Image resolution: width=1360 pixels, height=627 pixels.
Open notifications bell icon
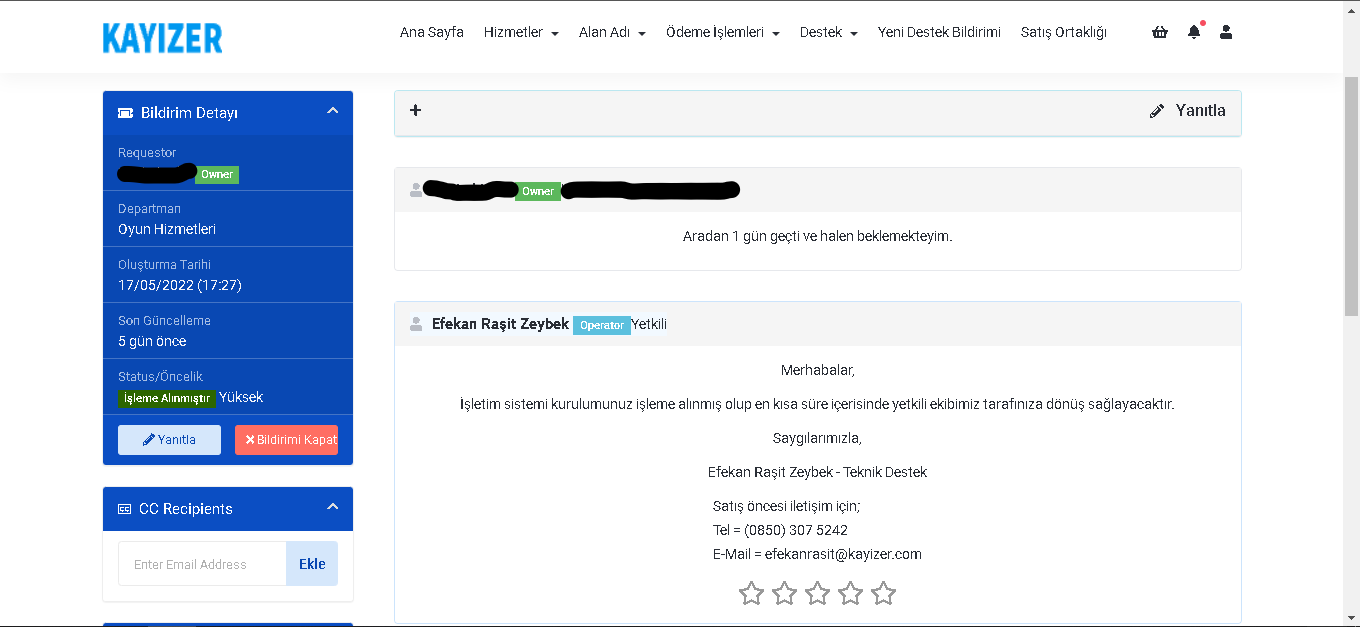(1194, 32)
